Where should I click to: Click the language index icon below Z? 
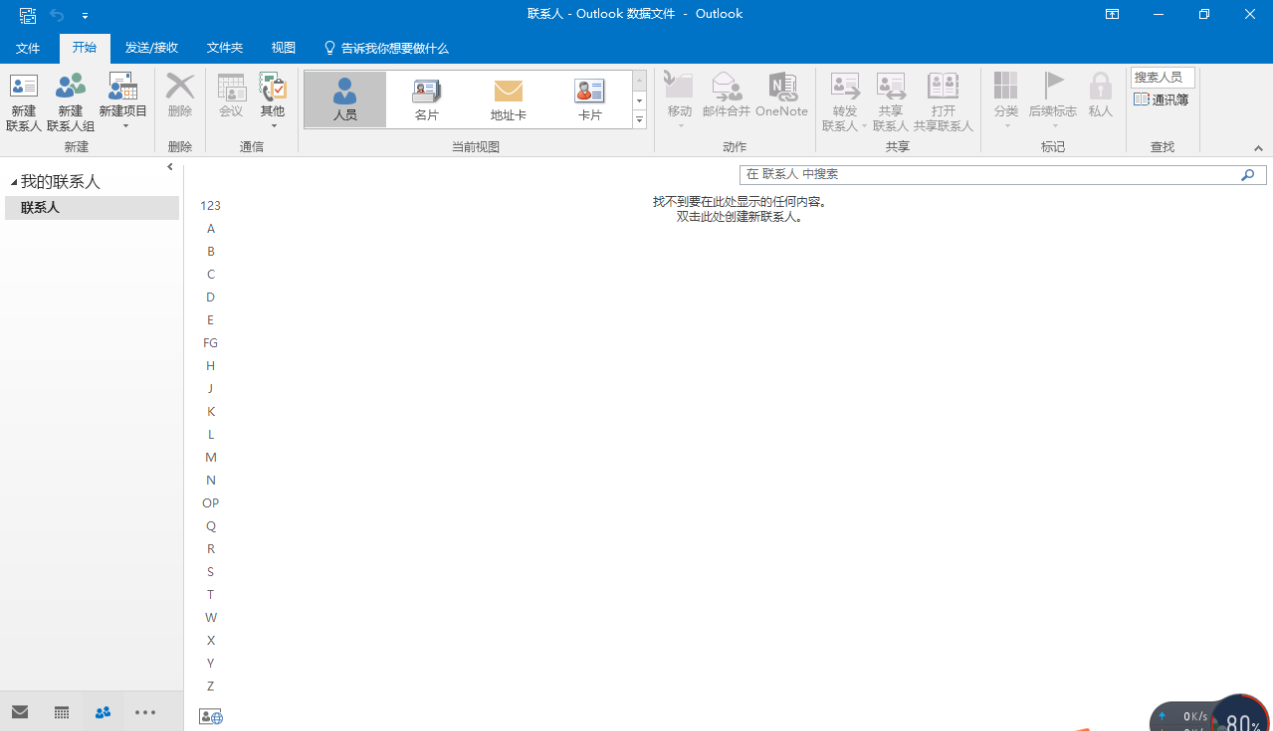click(x=210, y=717)
